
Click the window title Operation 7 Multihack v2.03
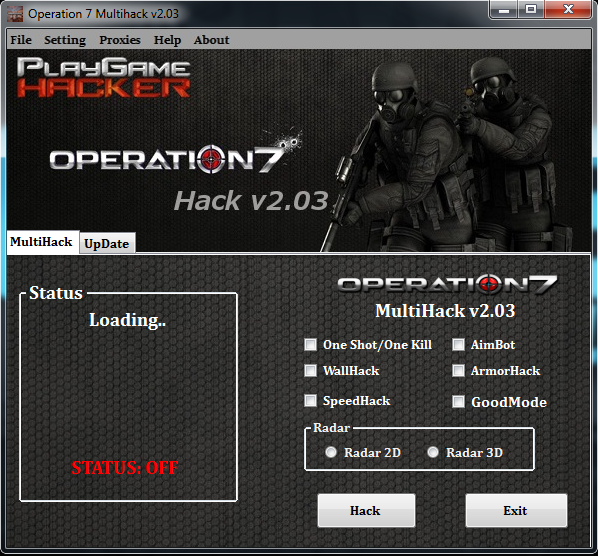(x=103, y=14)
